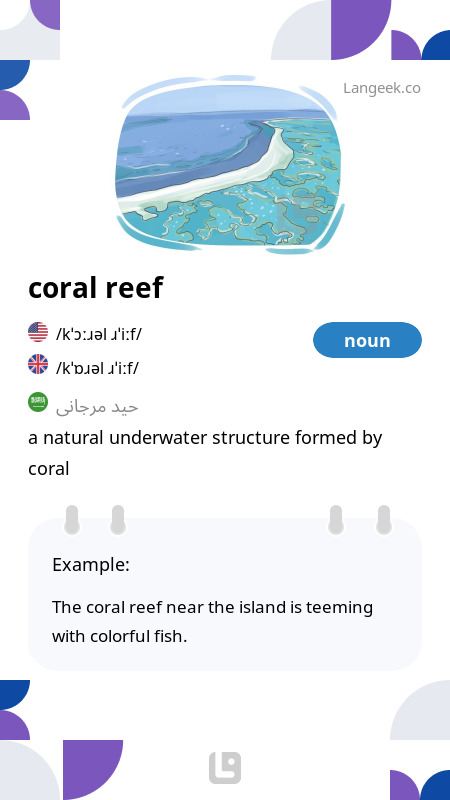Click the Saudi Arabia flag translation icon
The width and height of the screenshot is (450, 800).
38,402
